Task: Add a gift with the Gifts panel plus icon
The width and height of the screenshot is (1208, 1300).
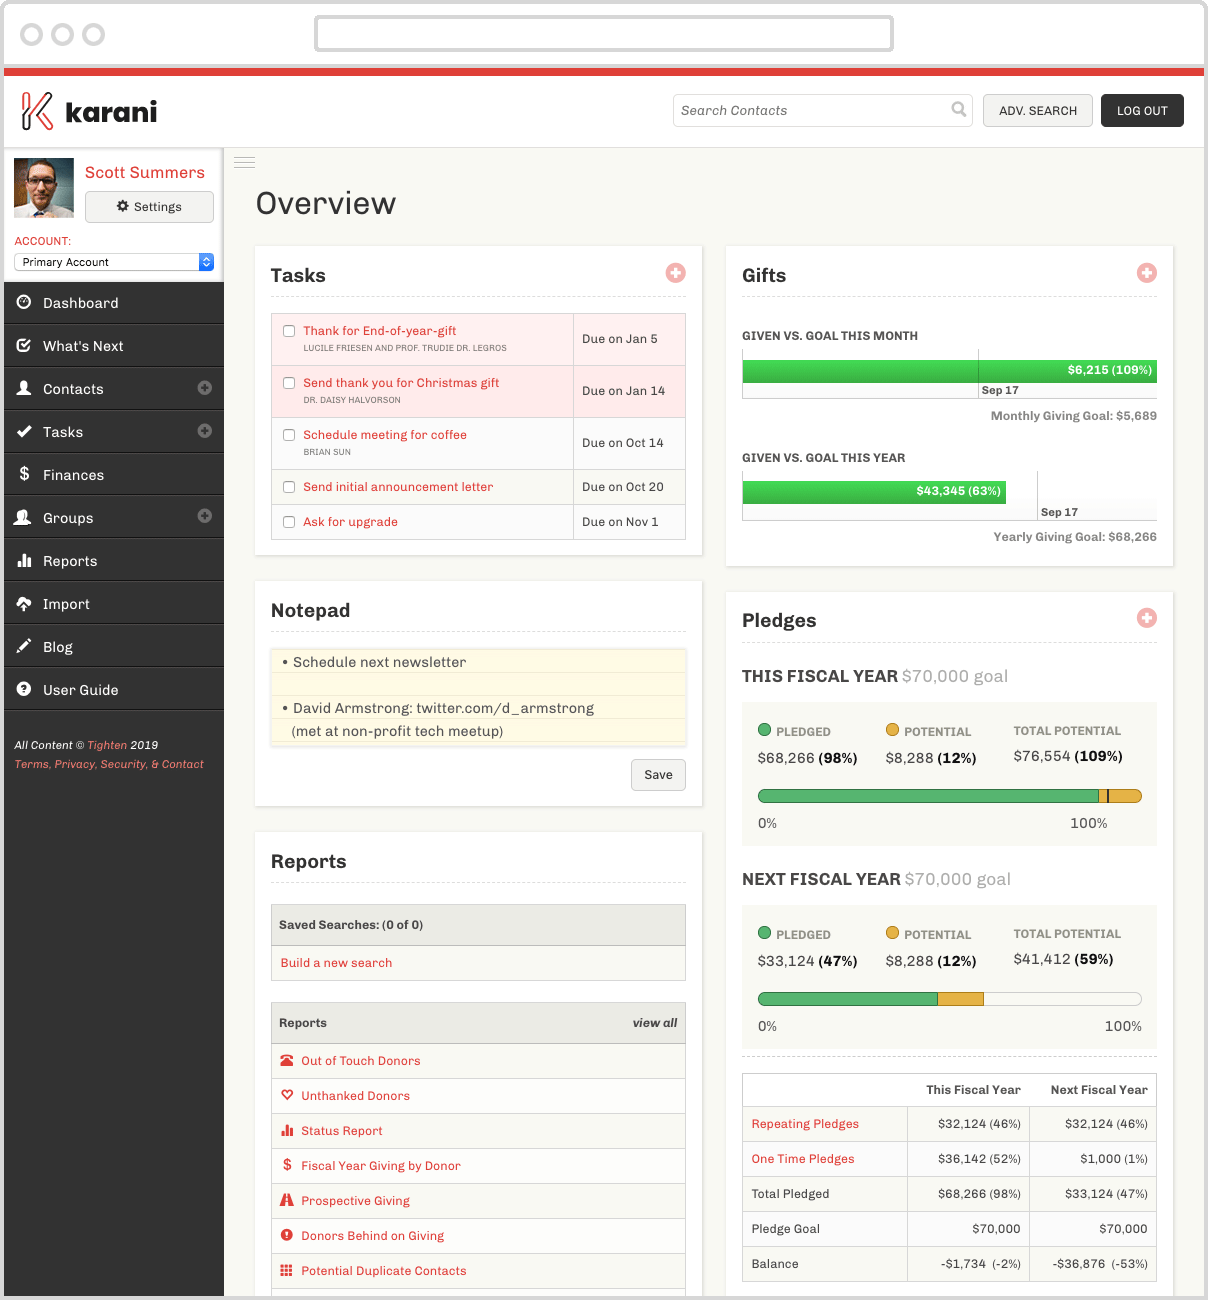Action: [x=1146, y=272]
